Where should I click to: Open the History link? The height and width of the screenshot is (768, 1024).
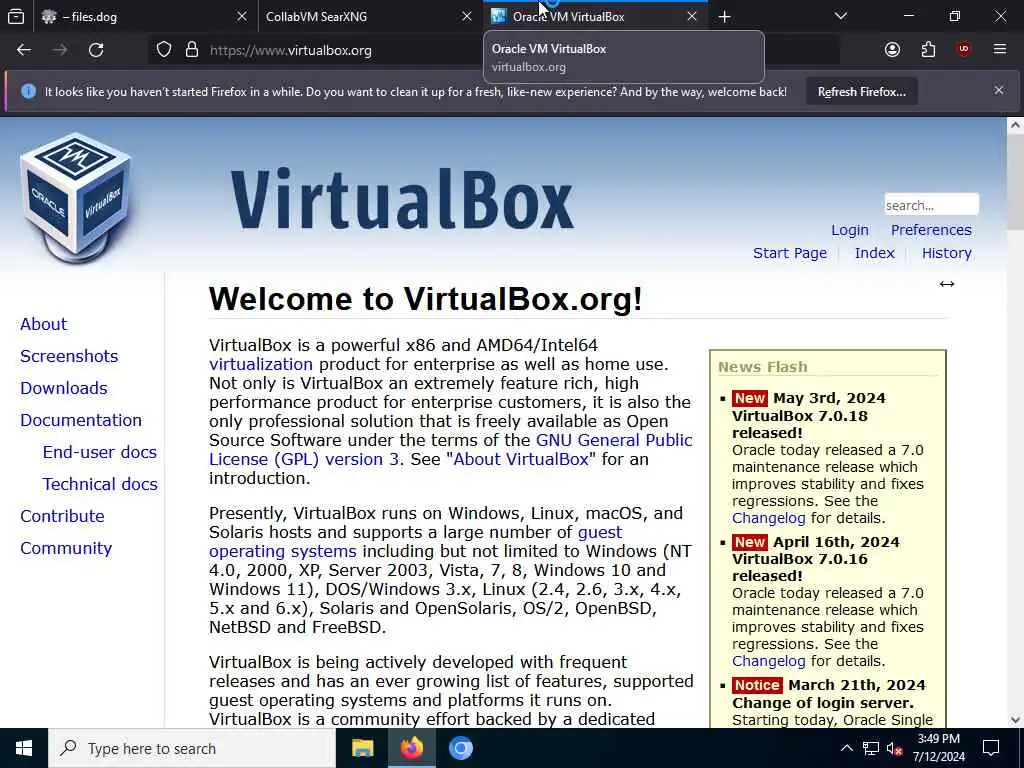coord(946,253)
